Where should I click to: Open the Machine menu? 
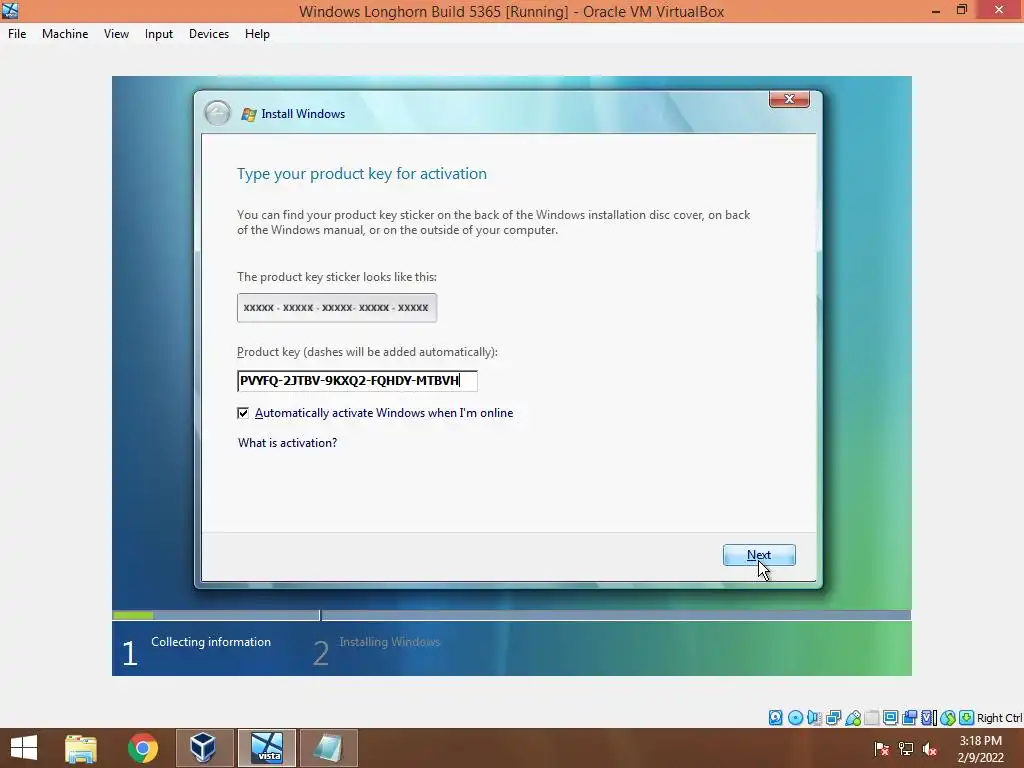[65, 34]
